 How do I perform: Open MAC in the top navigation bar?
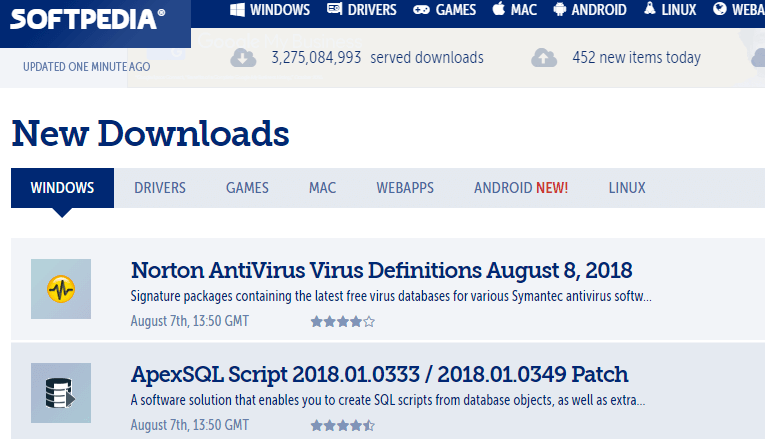[523, 10]
